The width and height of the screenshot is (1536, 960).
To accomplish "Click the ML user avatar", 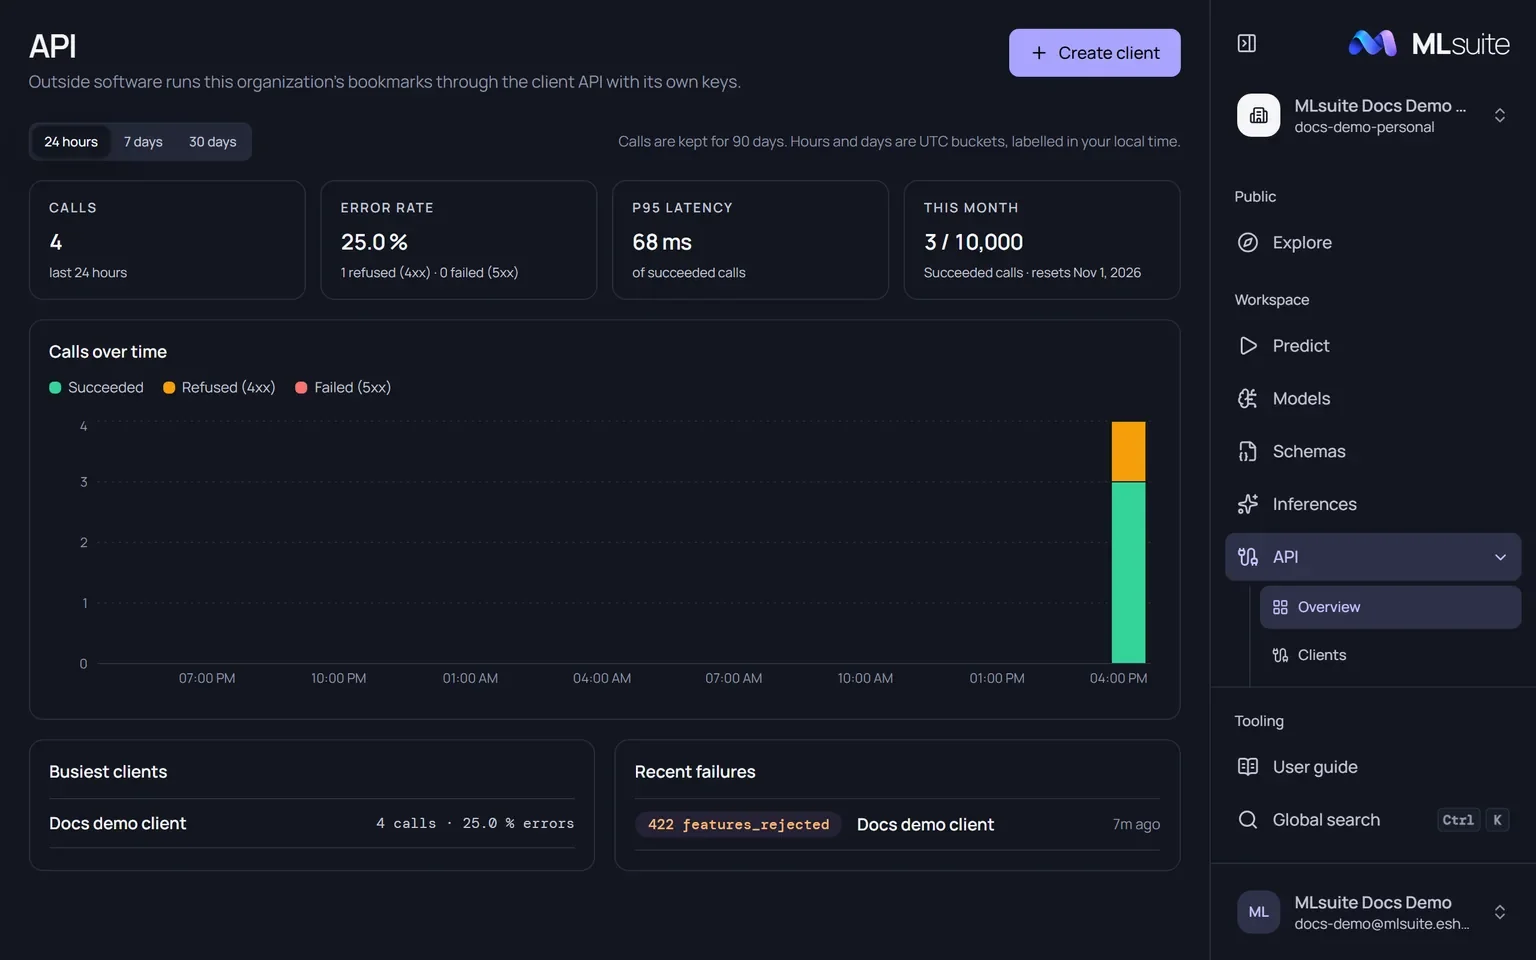I will pyautogui.click(x=1258, y=912).
